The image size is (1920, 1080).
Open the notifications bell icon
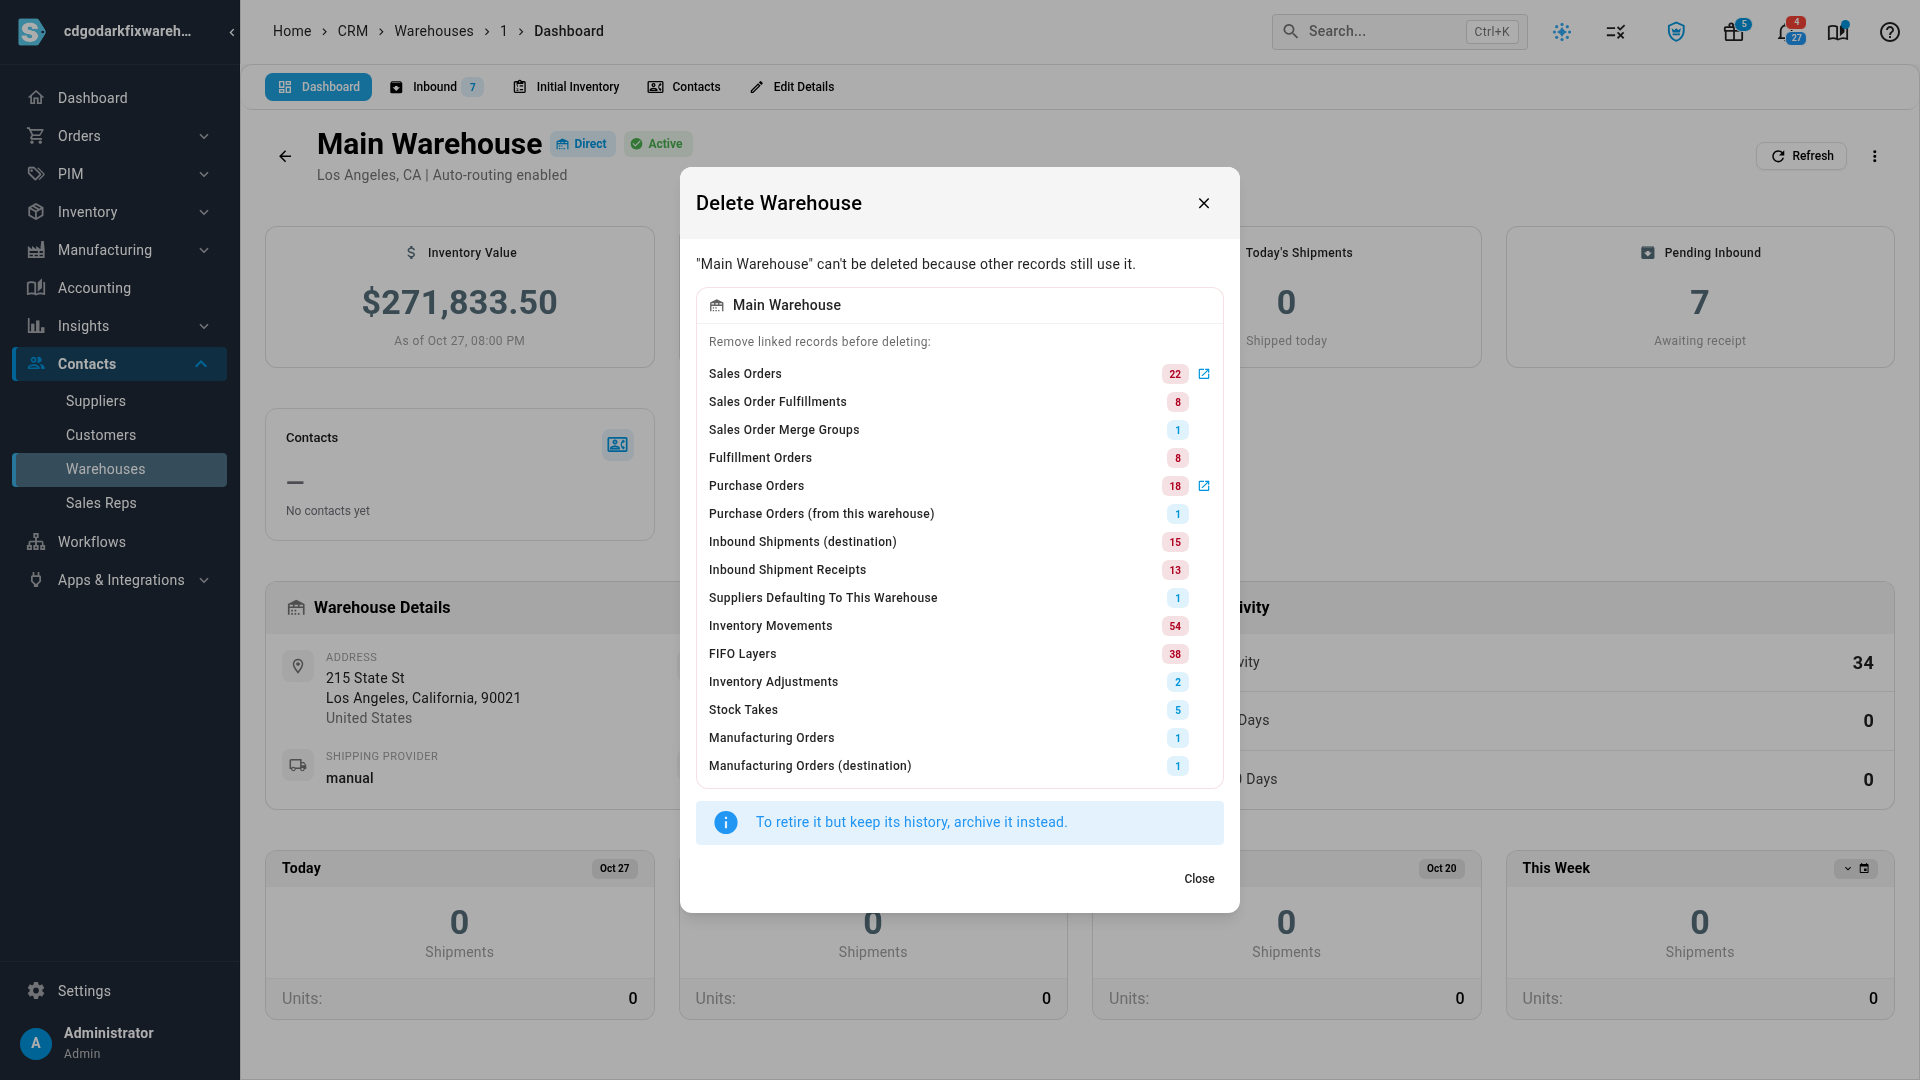[1787, 32]
